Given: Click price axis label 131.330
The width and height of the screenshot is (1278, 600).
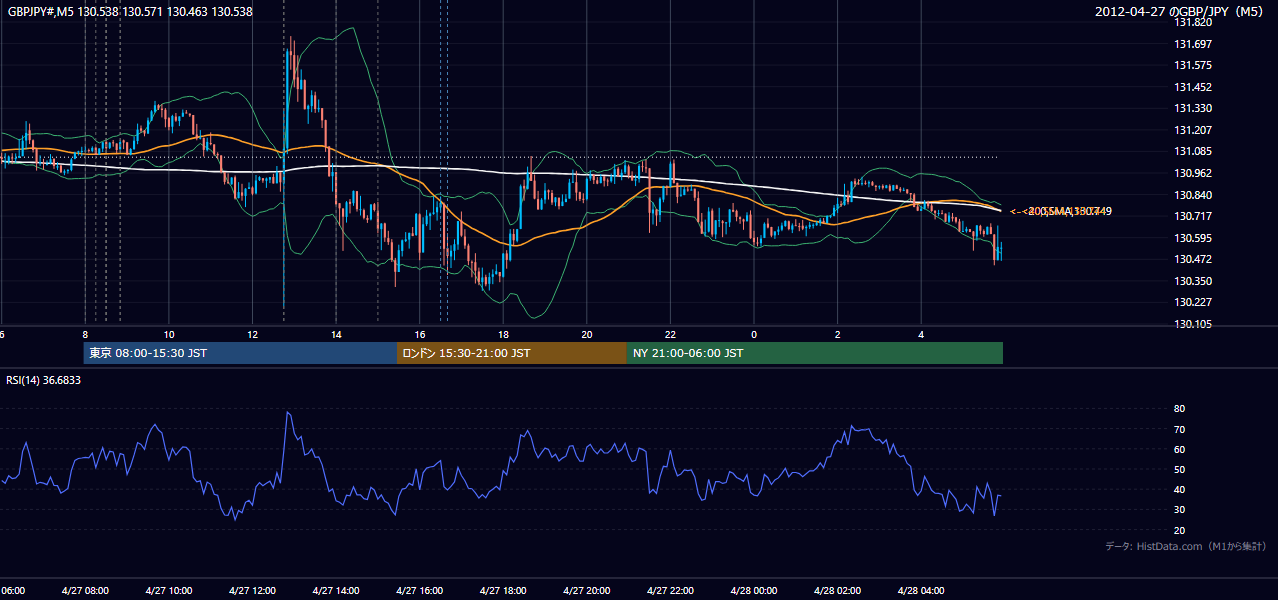Looking at the screenshot, I should pyautogui.click(x=1193, y=108).
